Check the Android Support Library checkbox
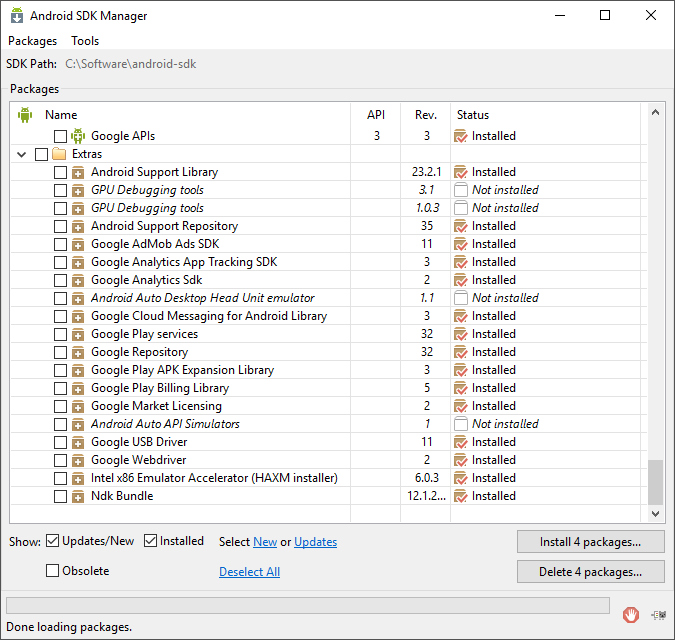This screenshot has width=675, height=640. pos(60,172)
